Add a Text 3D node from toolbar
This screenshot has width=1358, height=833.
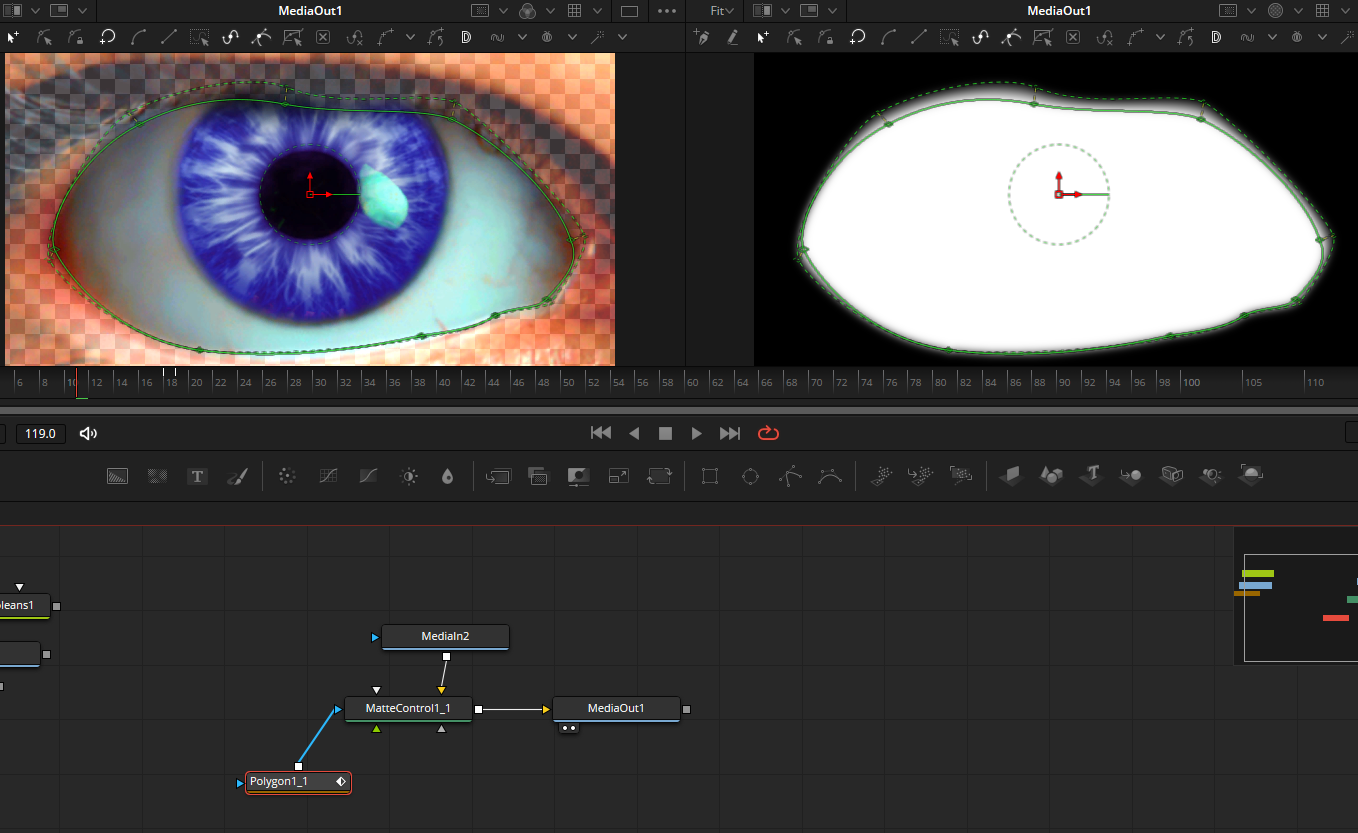click(1092, 474)
